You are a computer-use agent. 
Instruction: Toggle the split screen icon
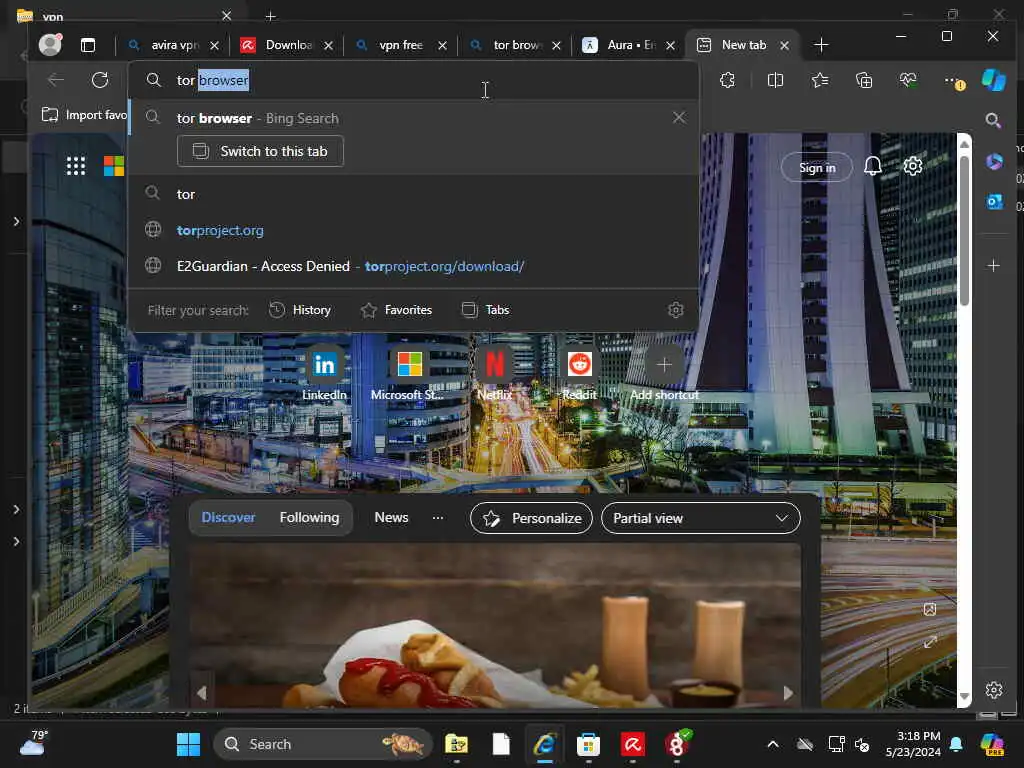click(x=775, y=80)
